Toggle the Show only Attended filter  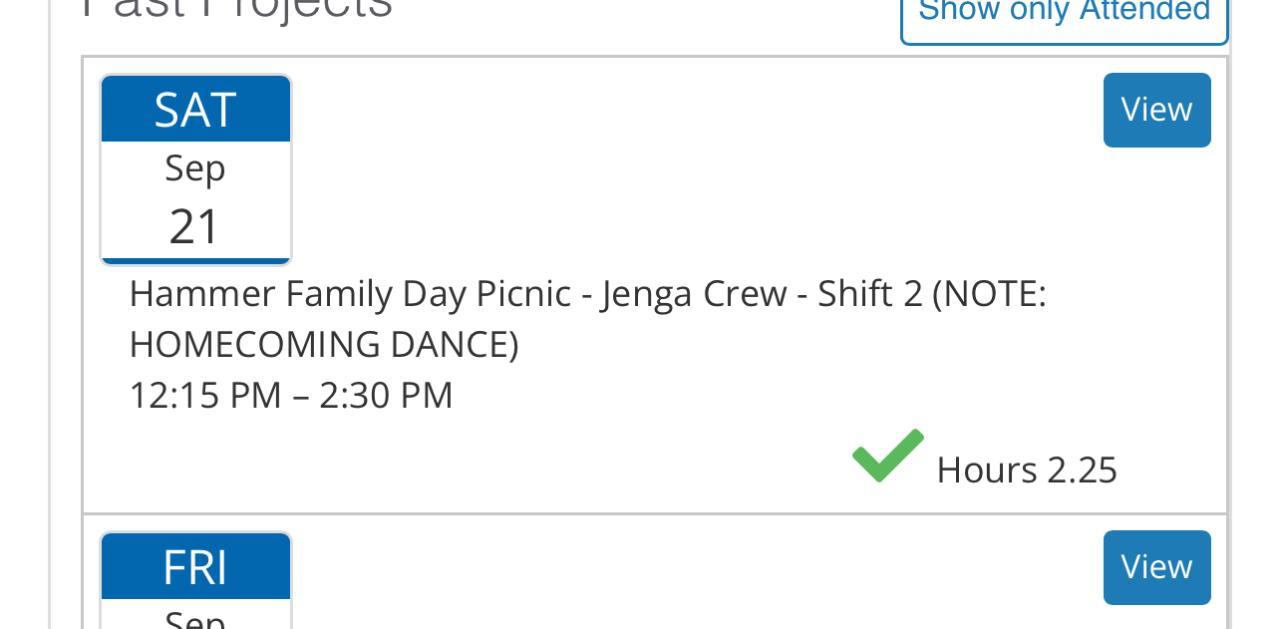(x=1064, y=12)
